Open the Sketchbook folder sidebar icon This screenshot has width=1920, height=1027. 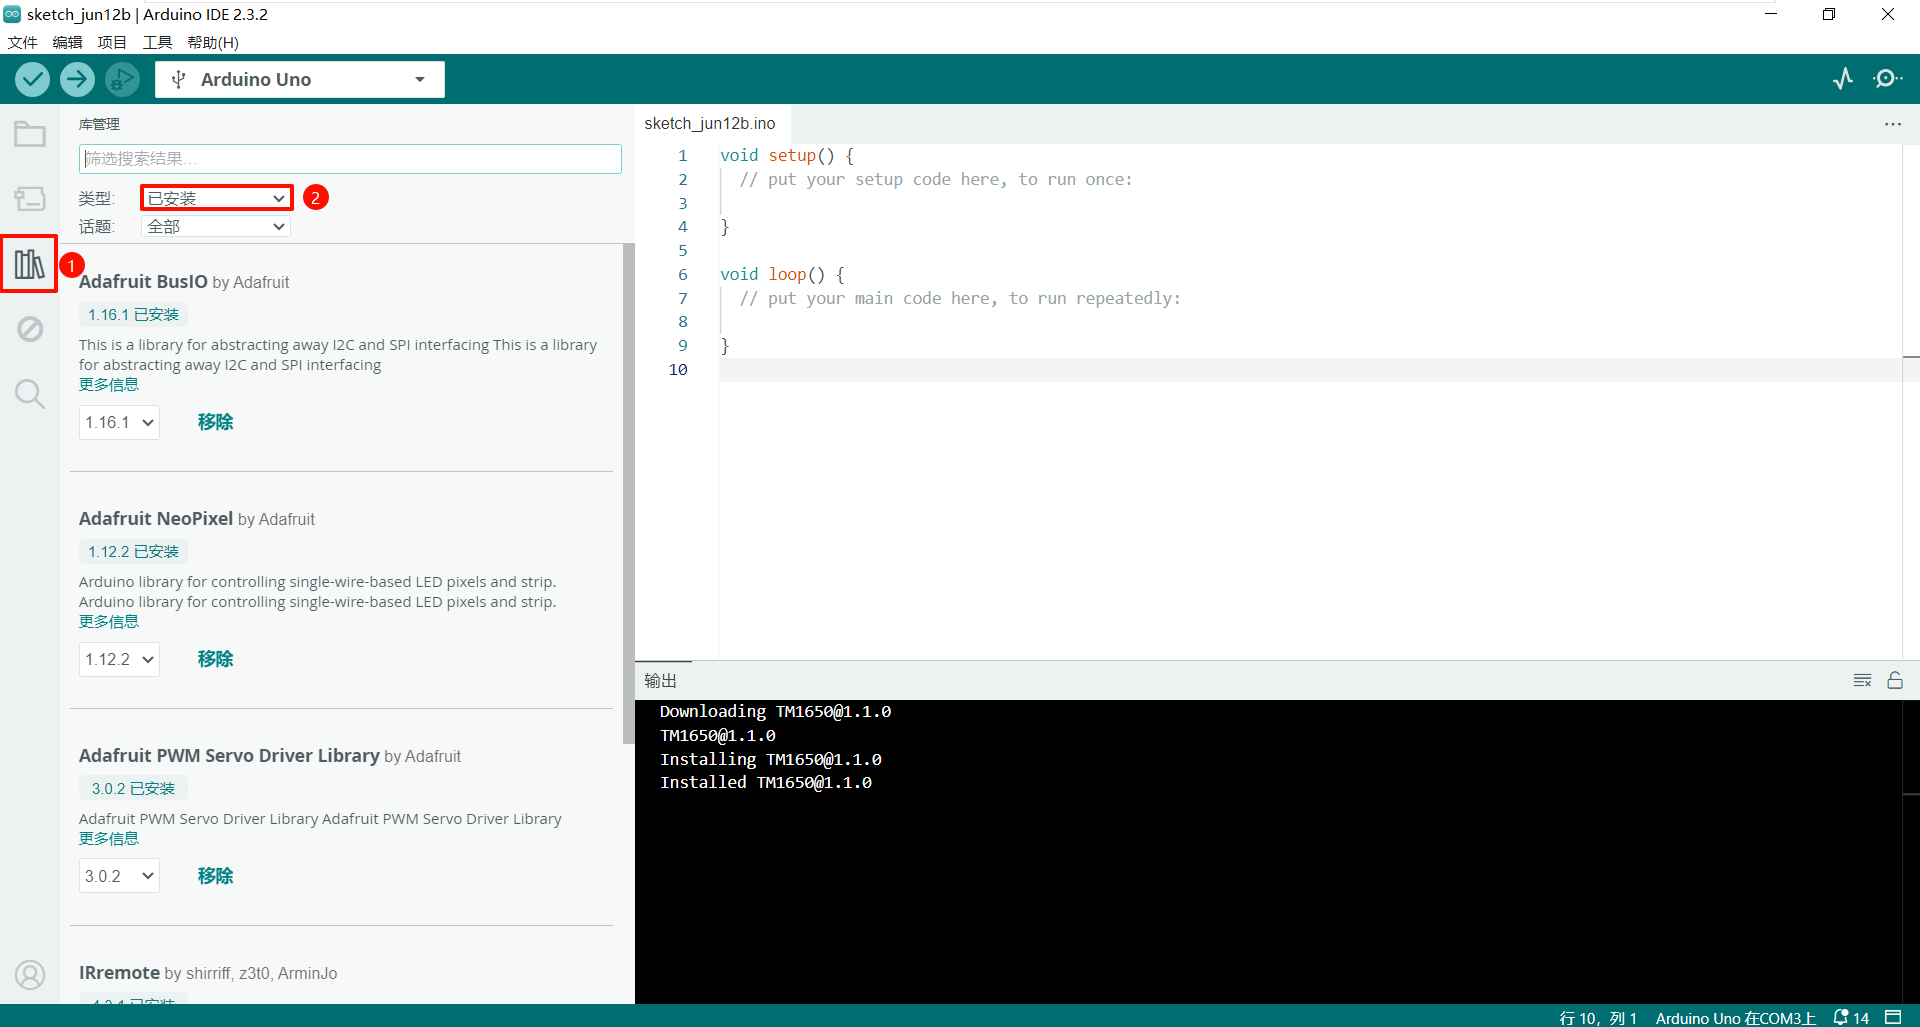click(x=30, y=134)
